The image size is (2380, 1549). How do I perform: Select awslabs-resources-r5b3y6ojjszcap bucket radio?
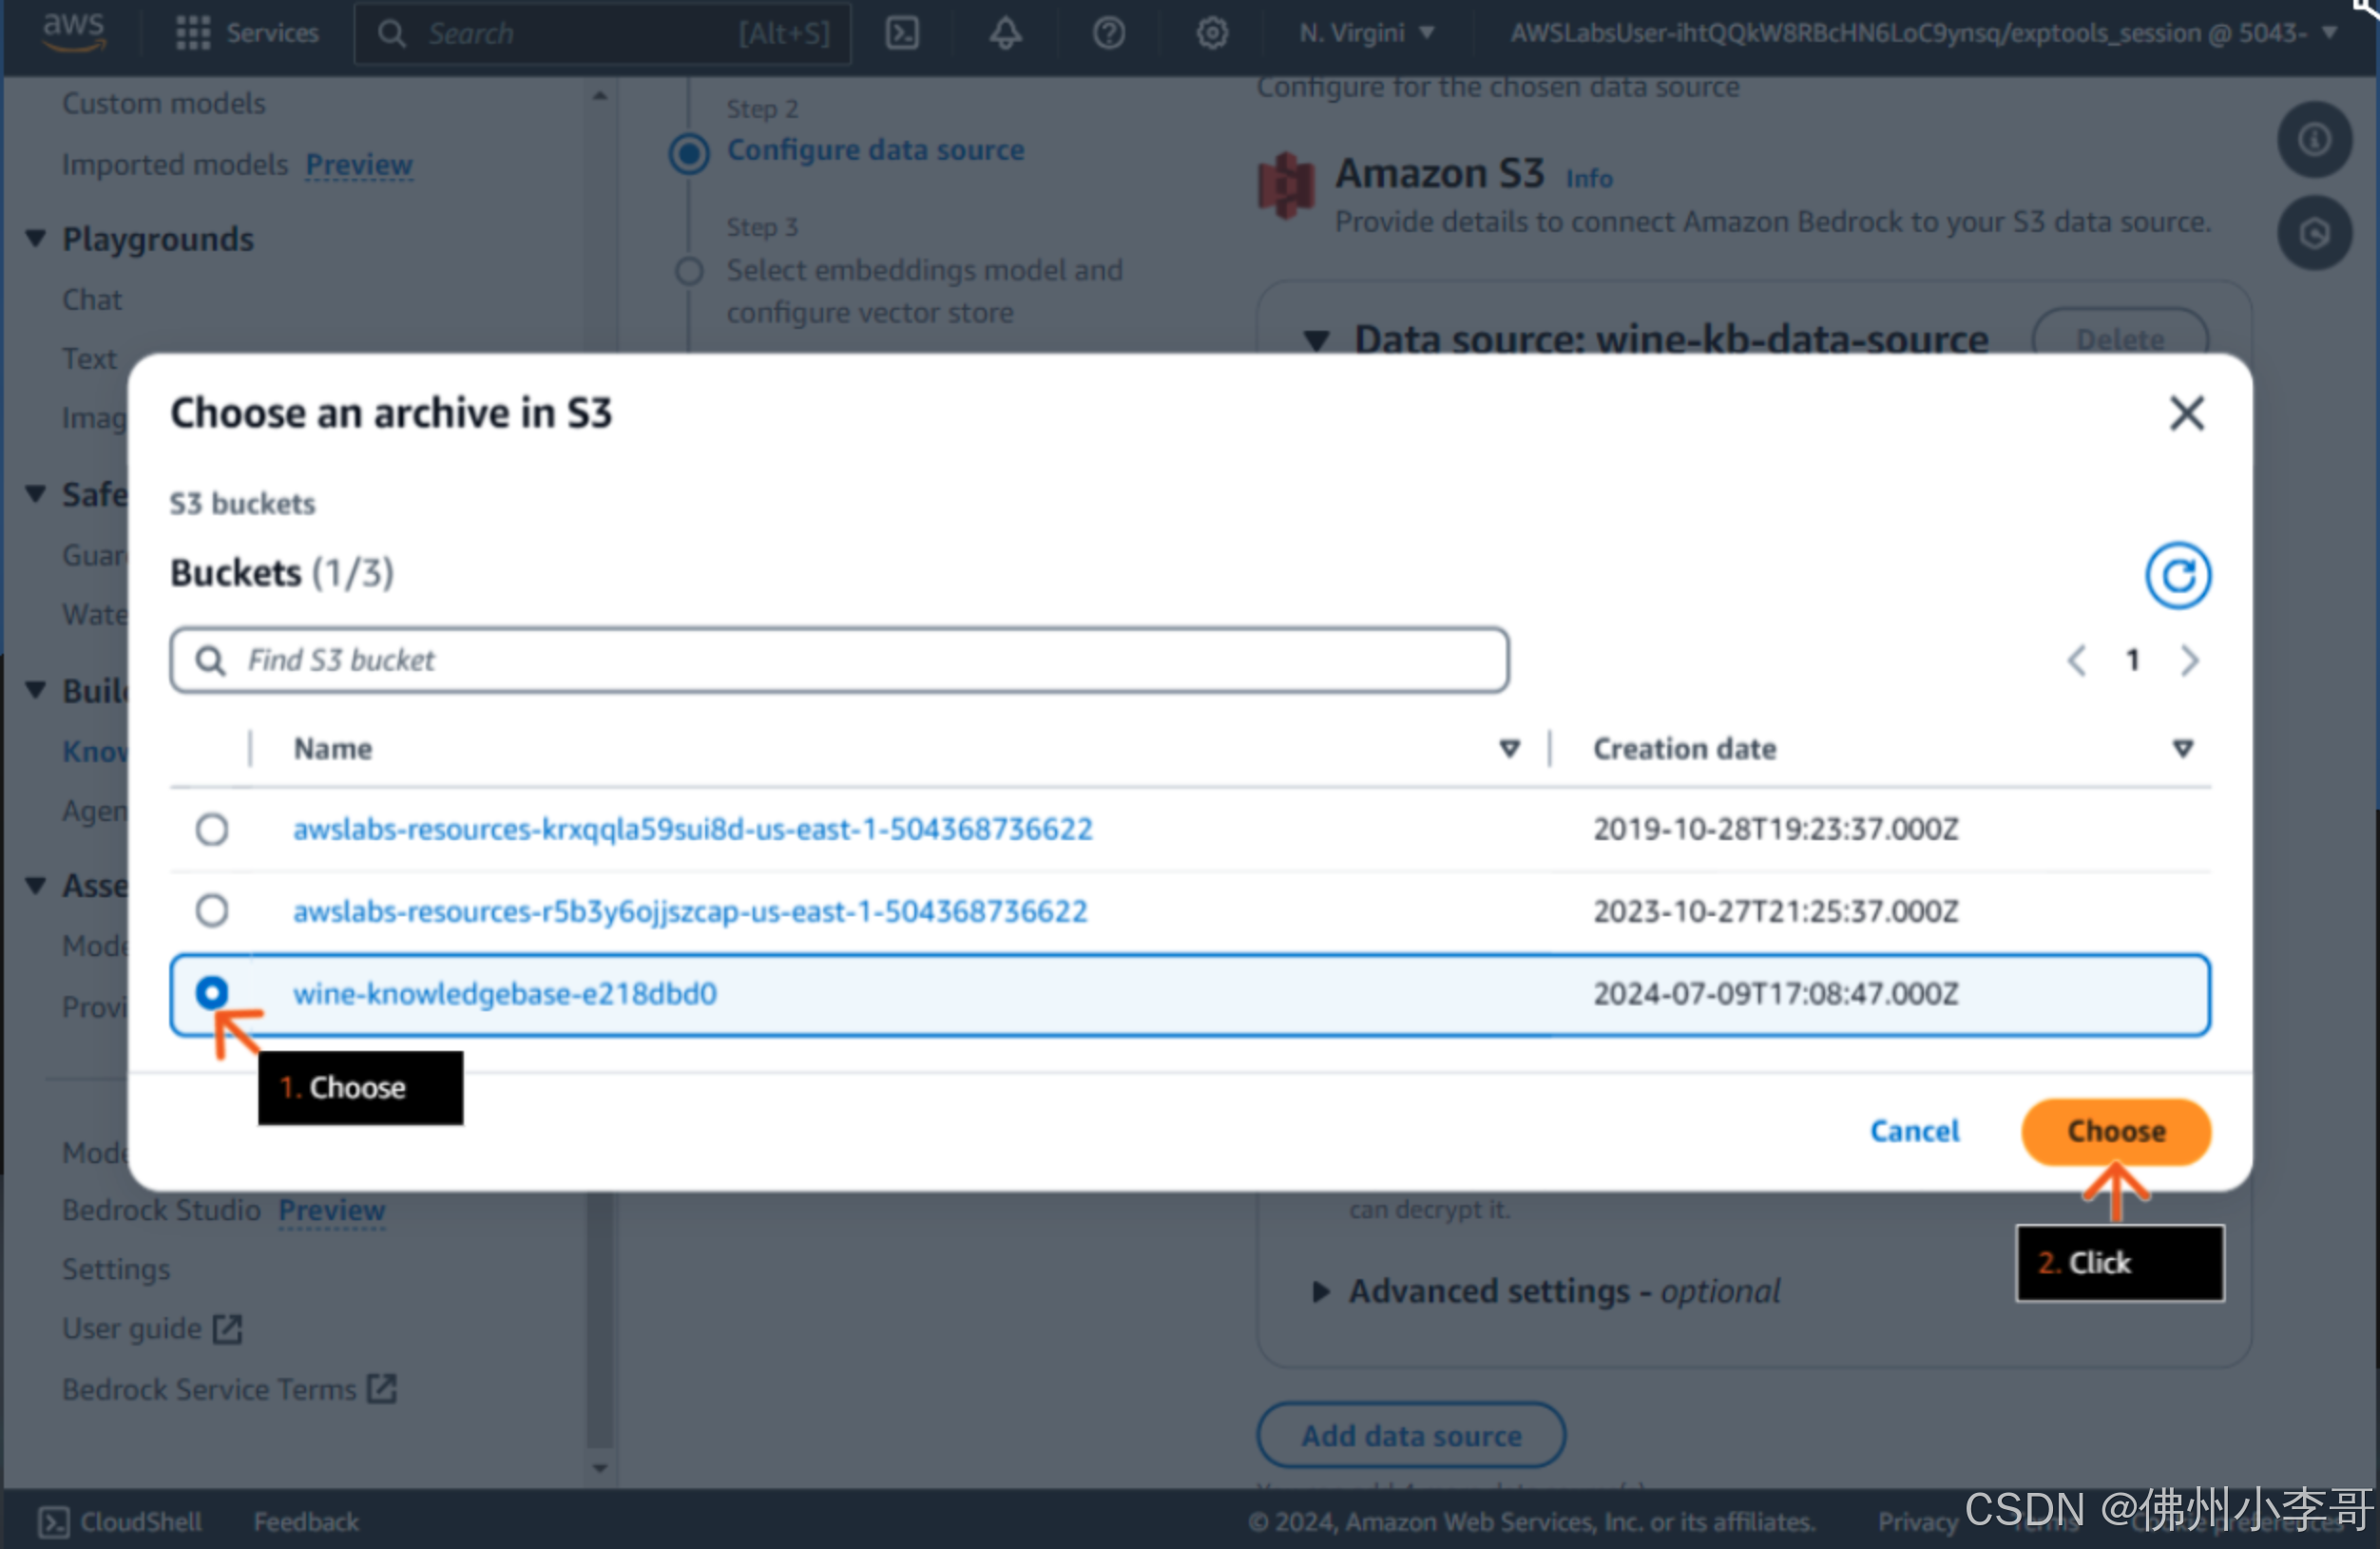(212, 910)
